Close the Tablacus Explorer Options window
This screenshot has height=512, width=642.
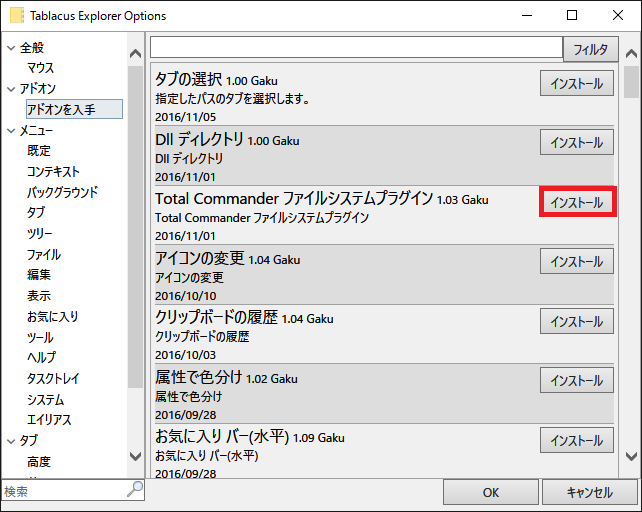(x=617, y=16)
